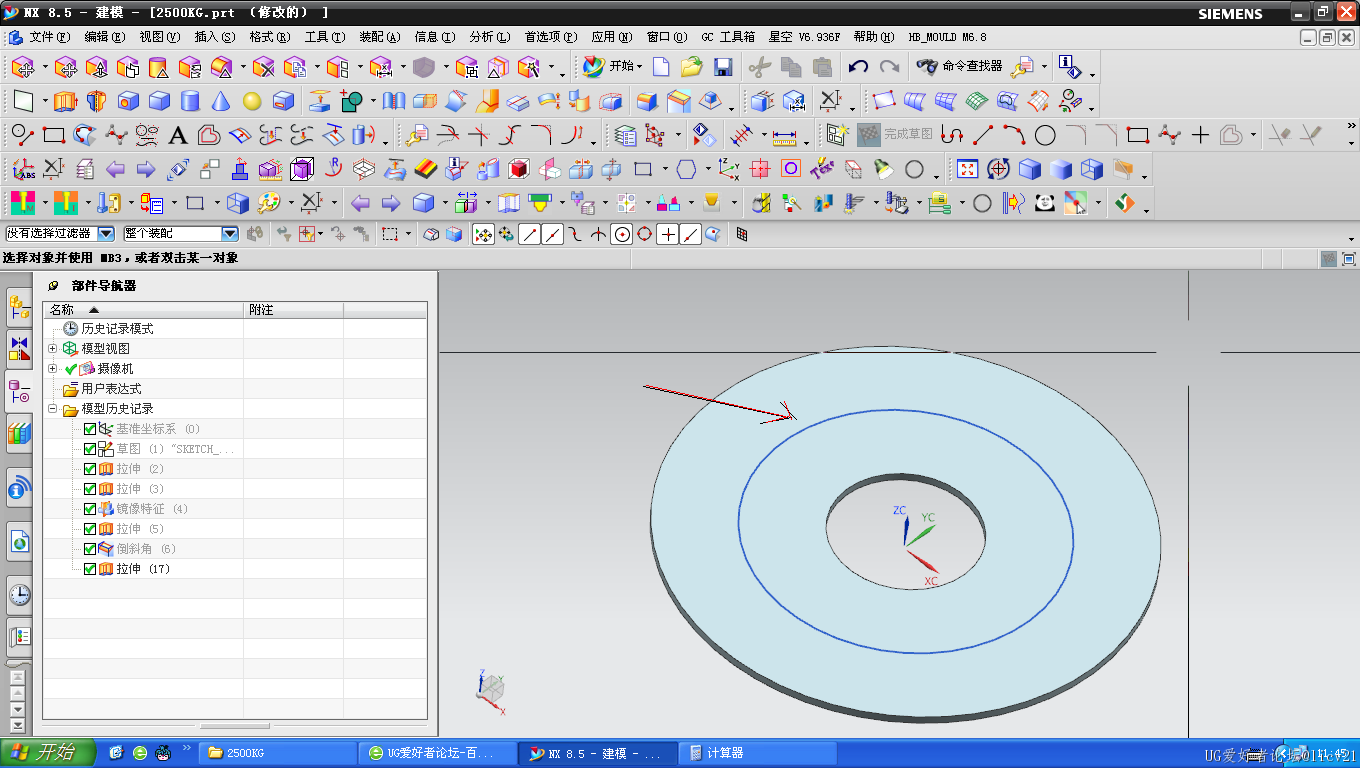Image resolution: width=1360 pixels, height=768 pixels.
Task: Select the sketch Line tool
Action: tap(984, 135)
